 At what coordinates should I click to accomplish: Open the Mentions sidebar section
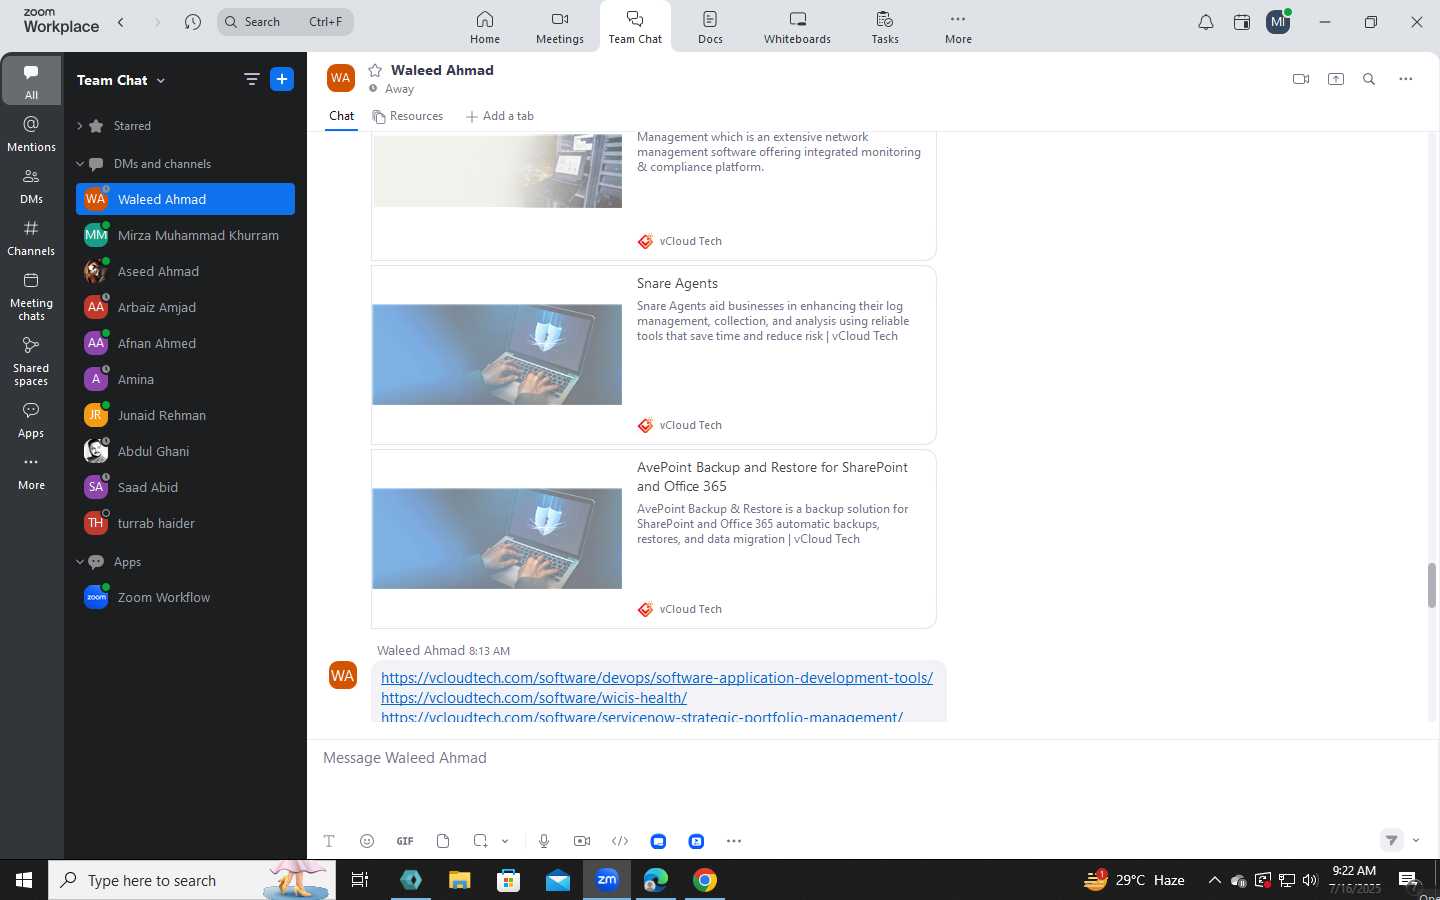[31, 134]
